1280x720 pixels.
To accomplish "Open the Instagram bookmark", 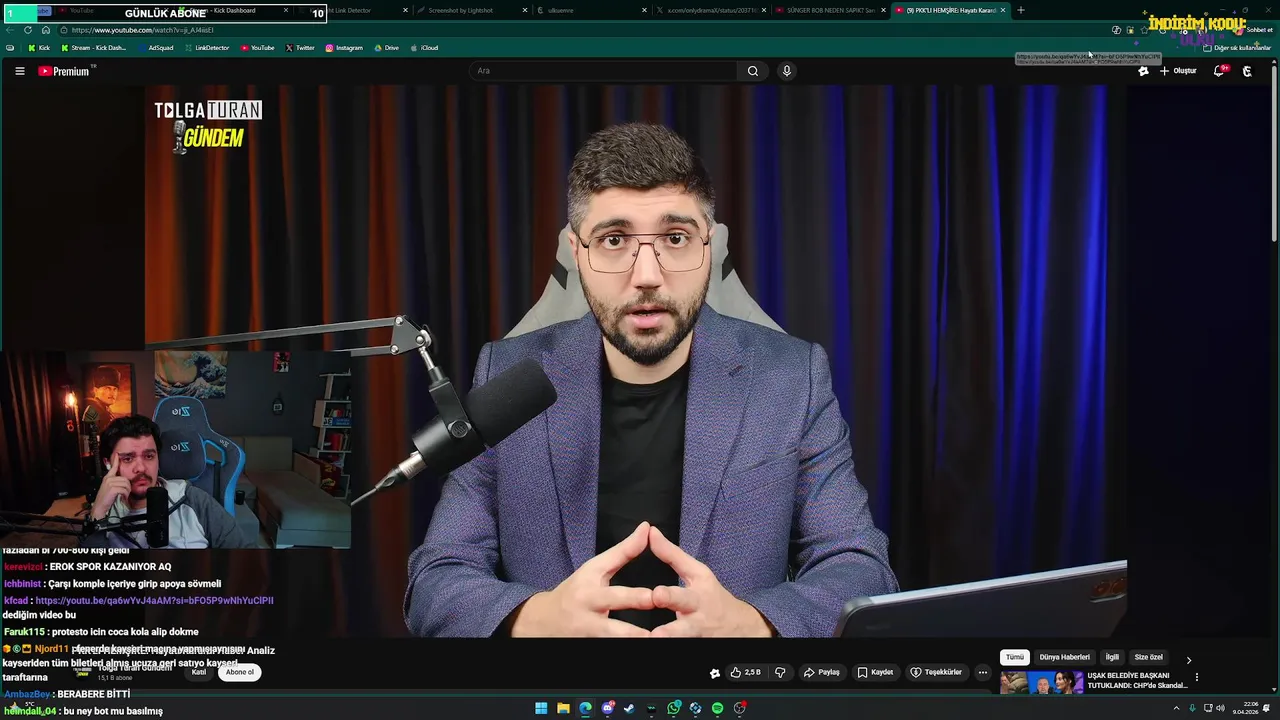I will click(344, 48).
